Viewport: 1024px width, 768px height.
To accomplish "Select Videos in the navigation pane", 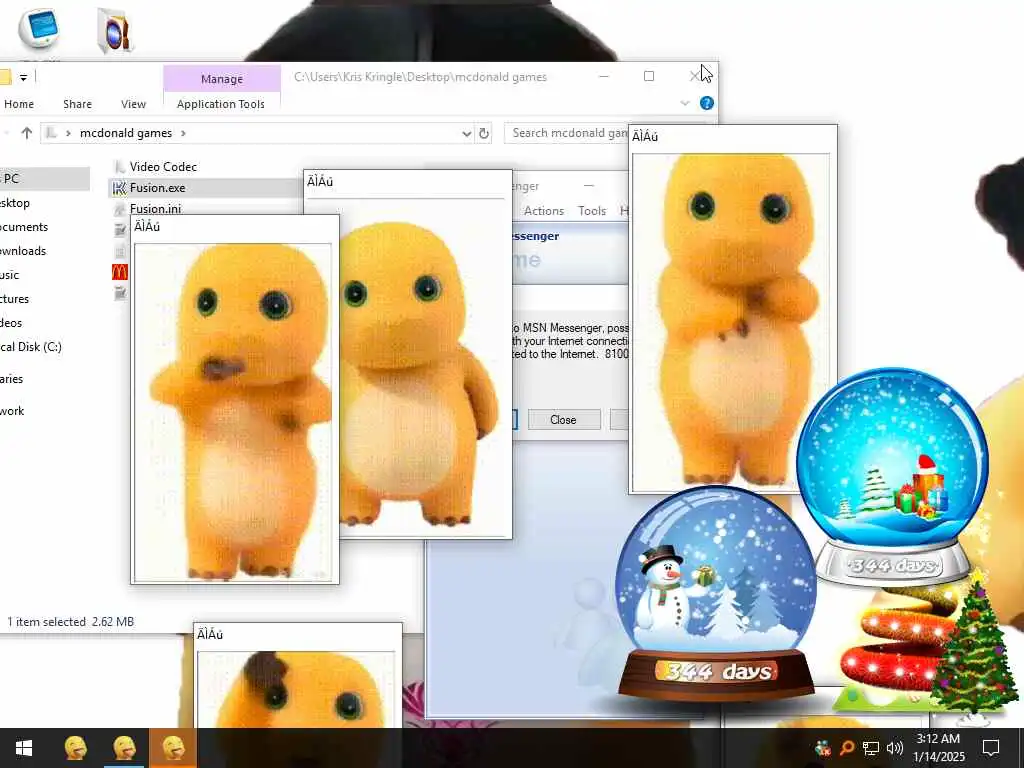I will click(11, 323).
